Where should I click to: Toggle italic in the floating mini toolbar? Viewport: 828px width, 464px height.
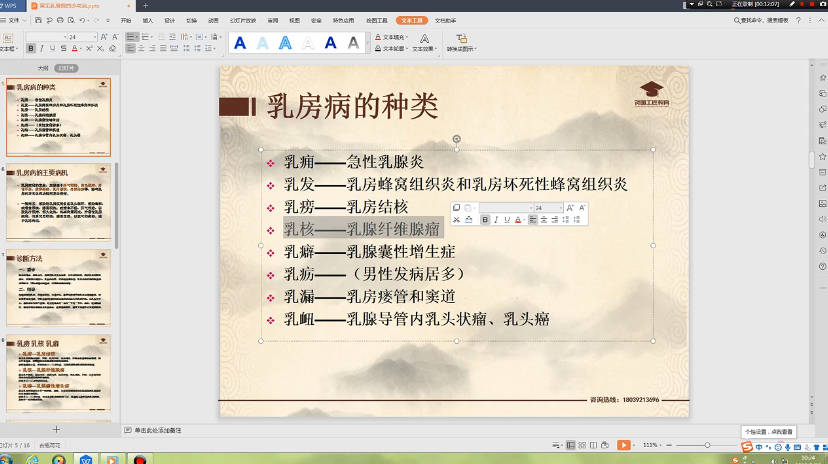(496, 220)
